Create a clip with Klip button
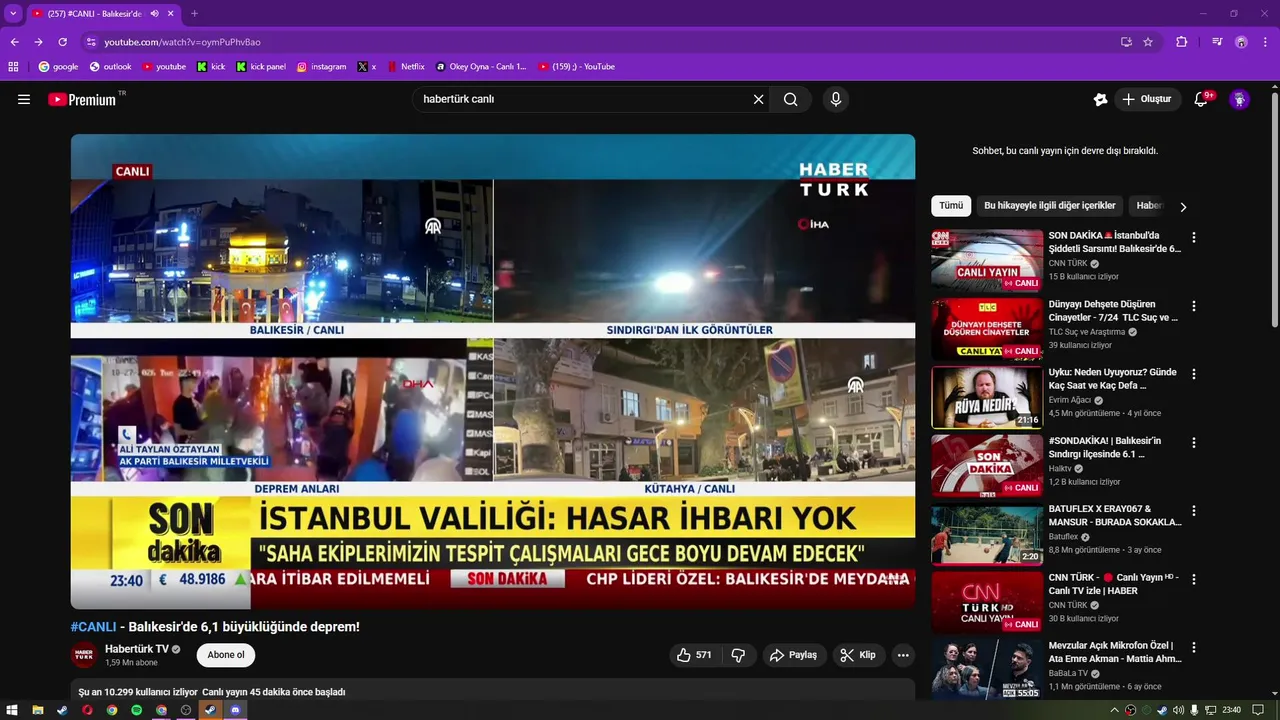The image size is (1280, 720). [x=858, y=655]
